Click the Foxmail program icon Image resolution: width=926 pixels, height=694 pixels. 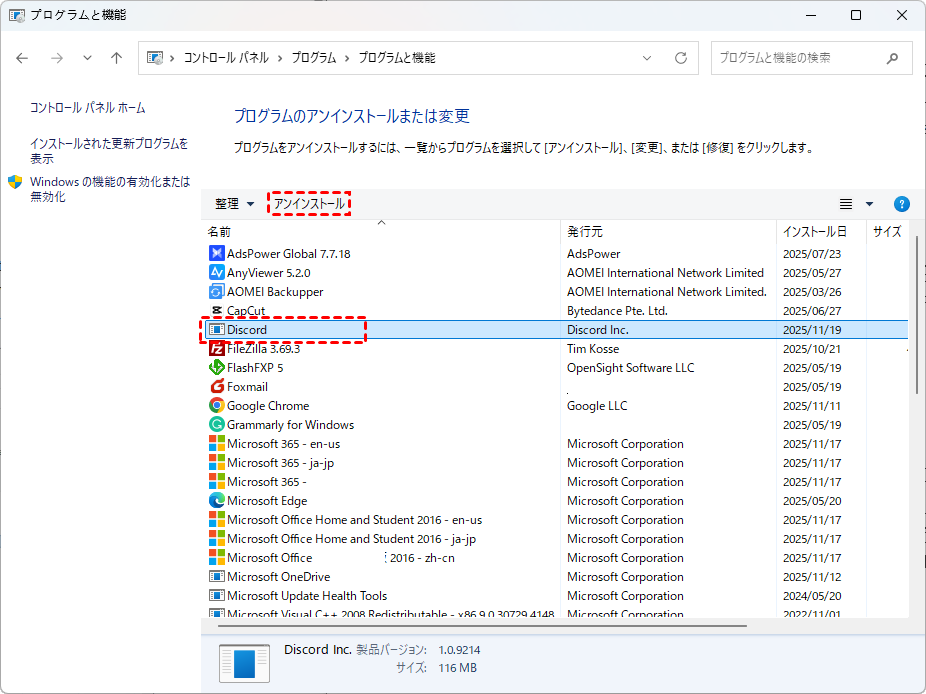(217, 387)
